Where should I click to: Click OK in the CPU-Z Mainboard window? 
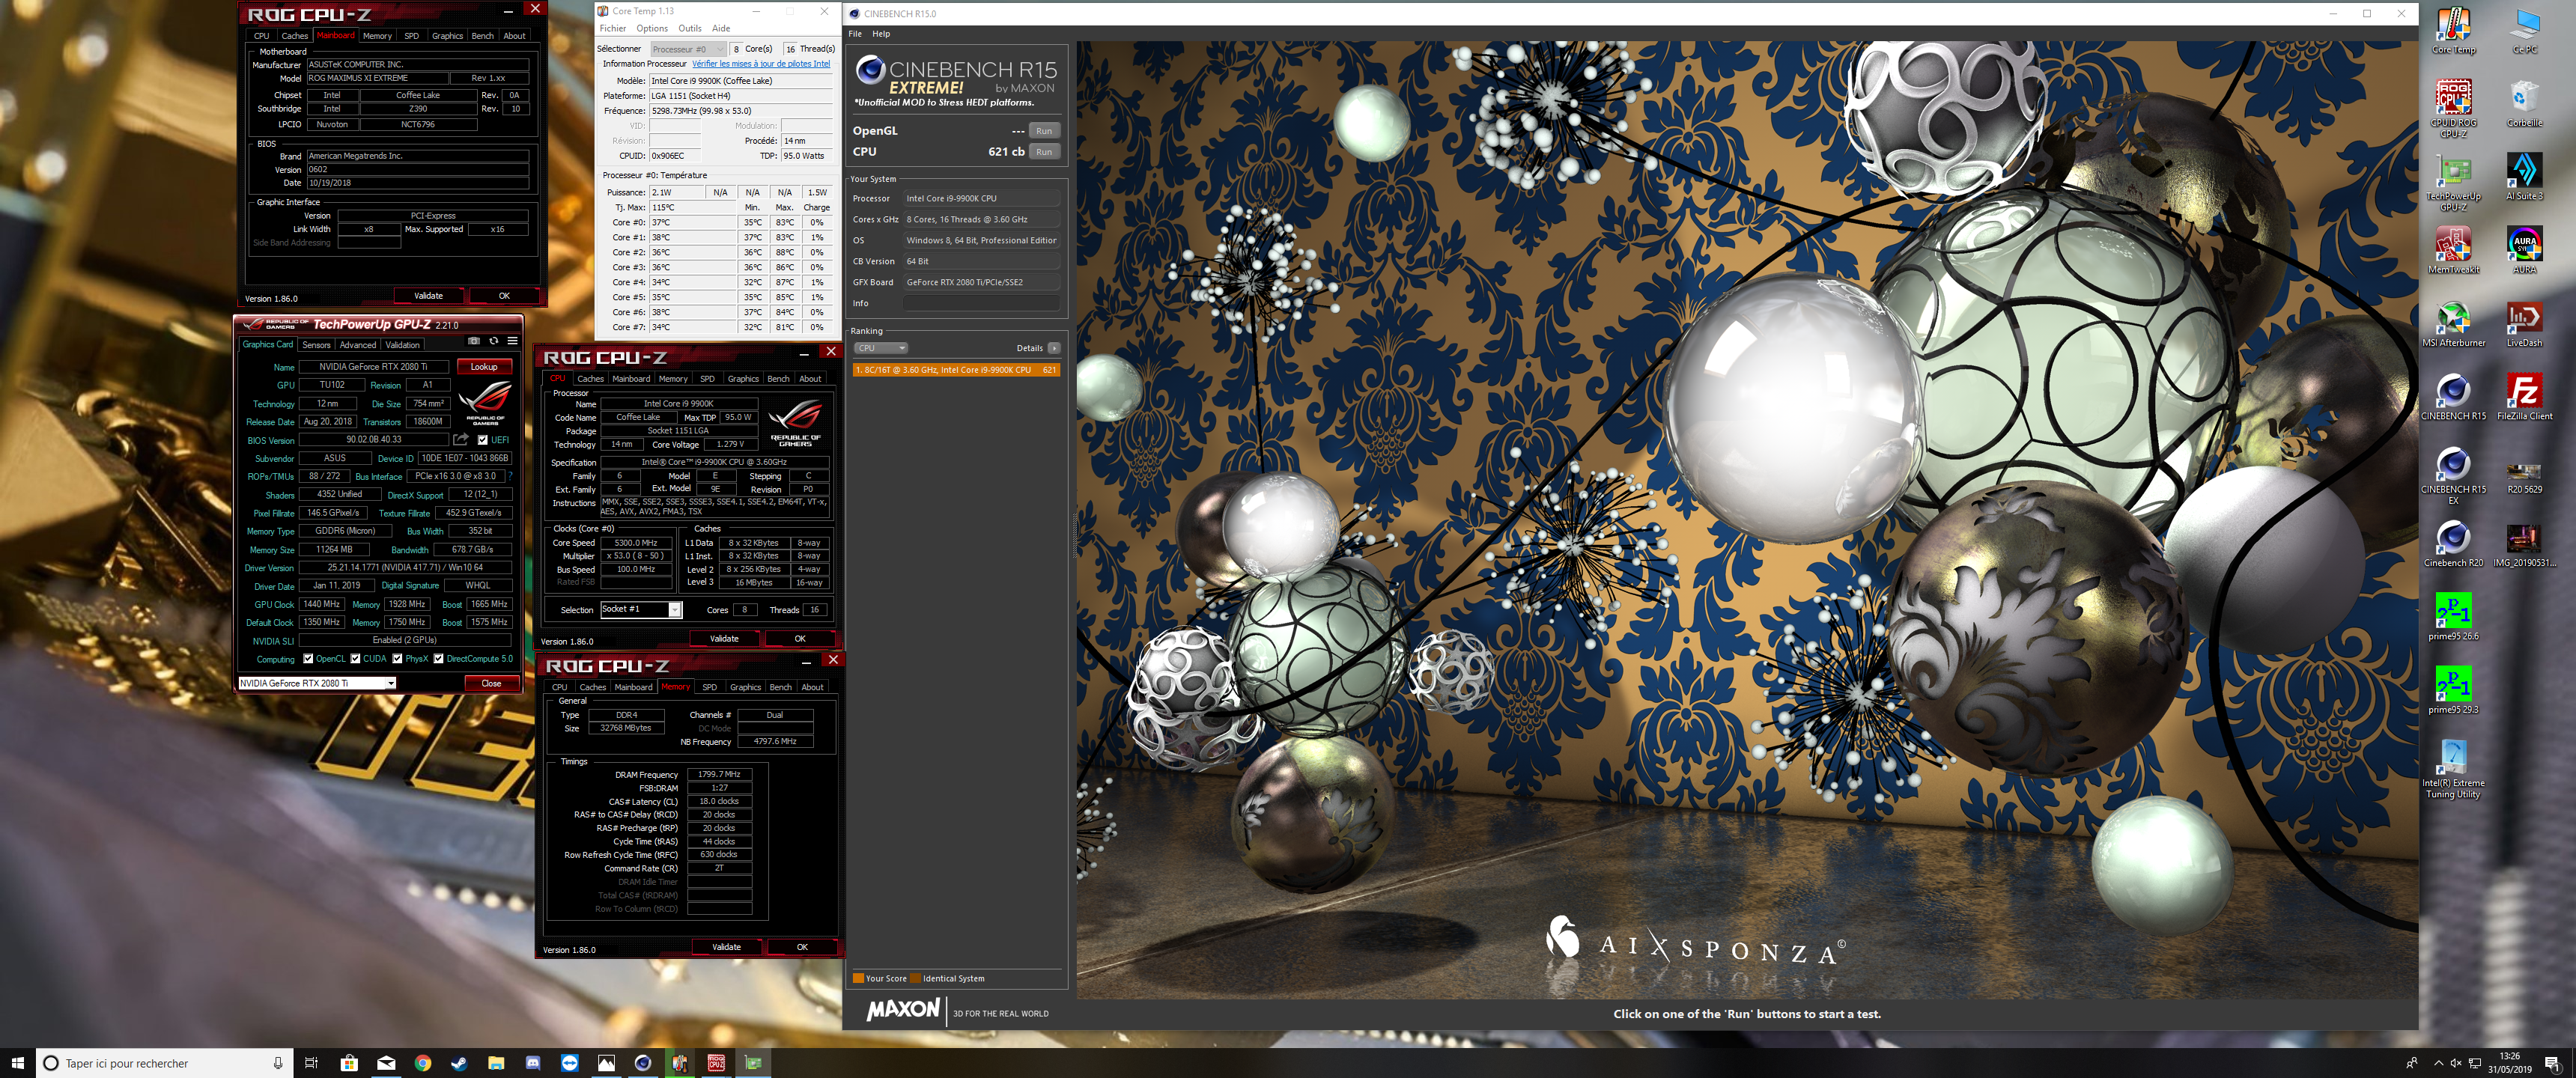[504, 296]
